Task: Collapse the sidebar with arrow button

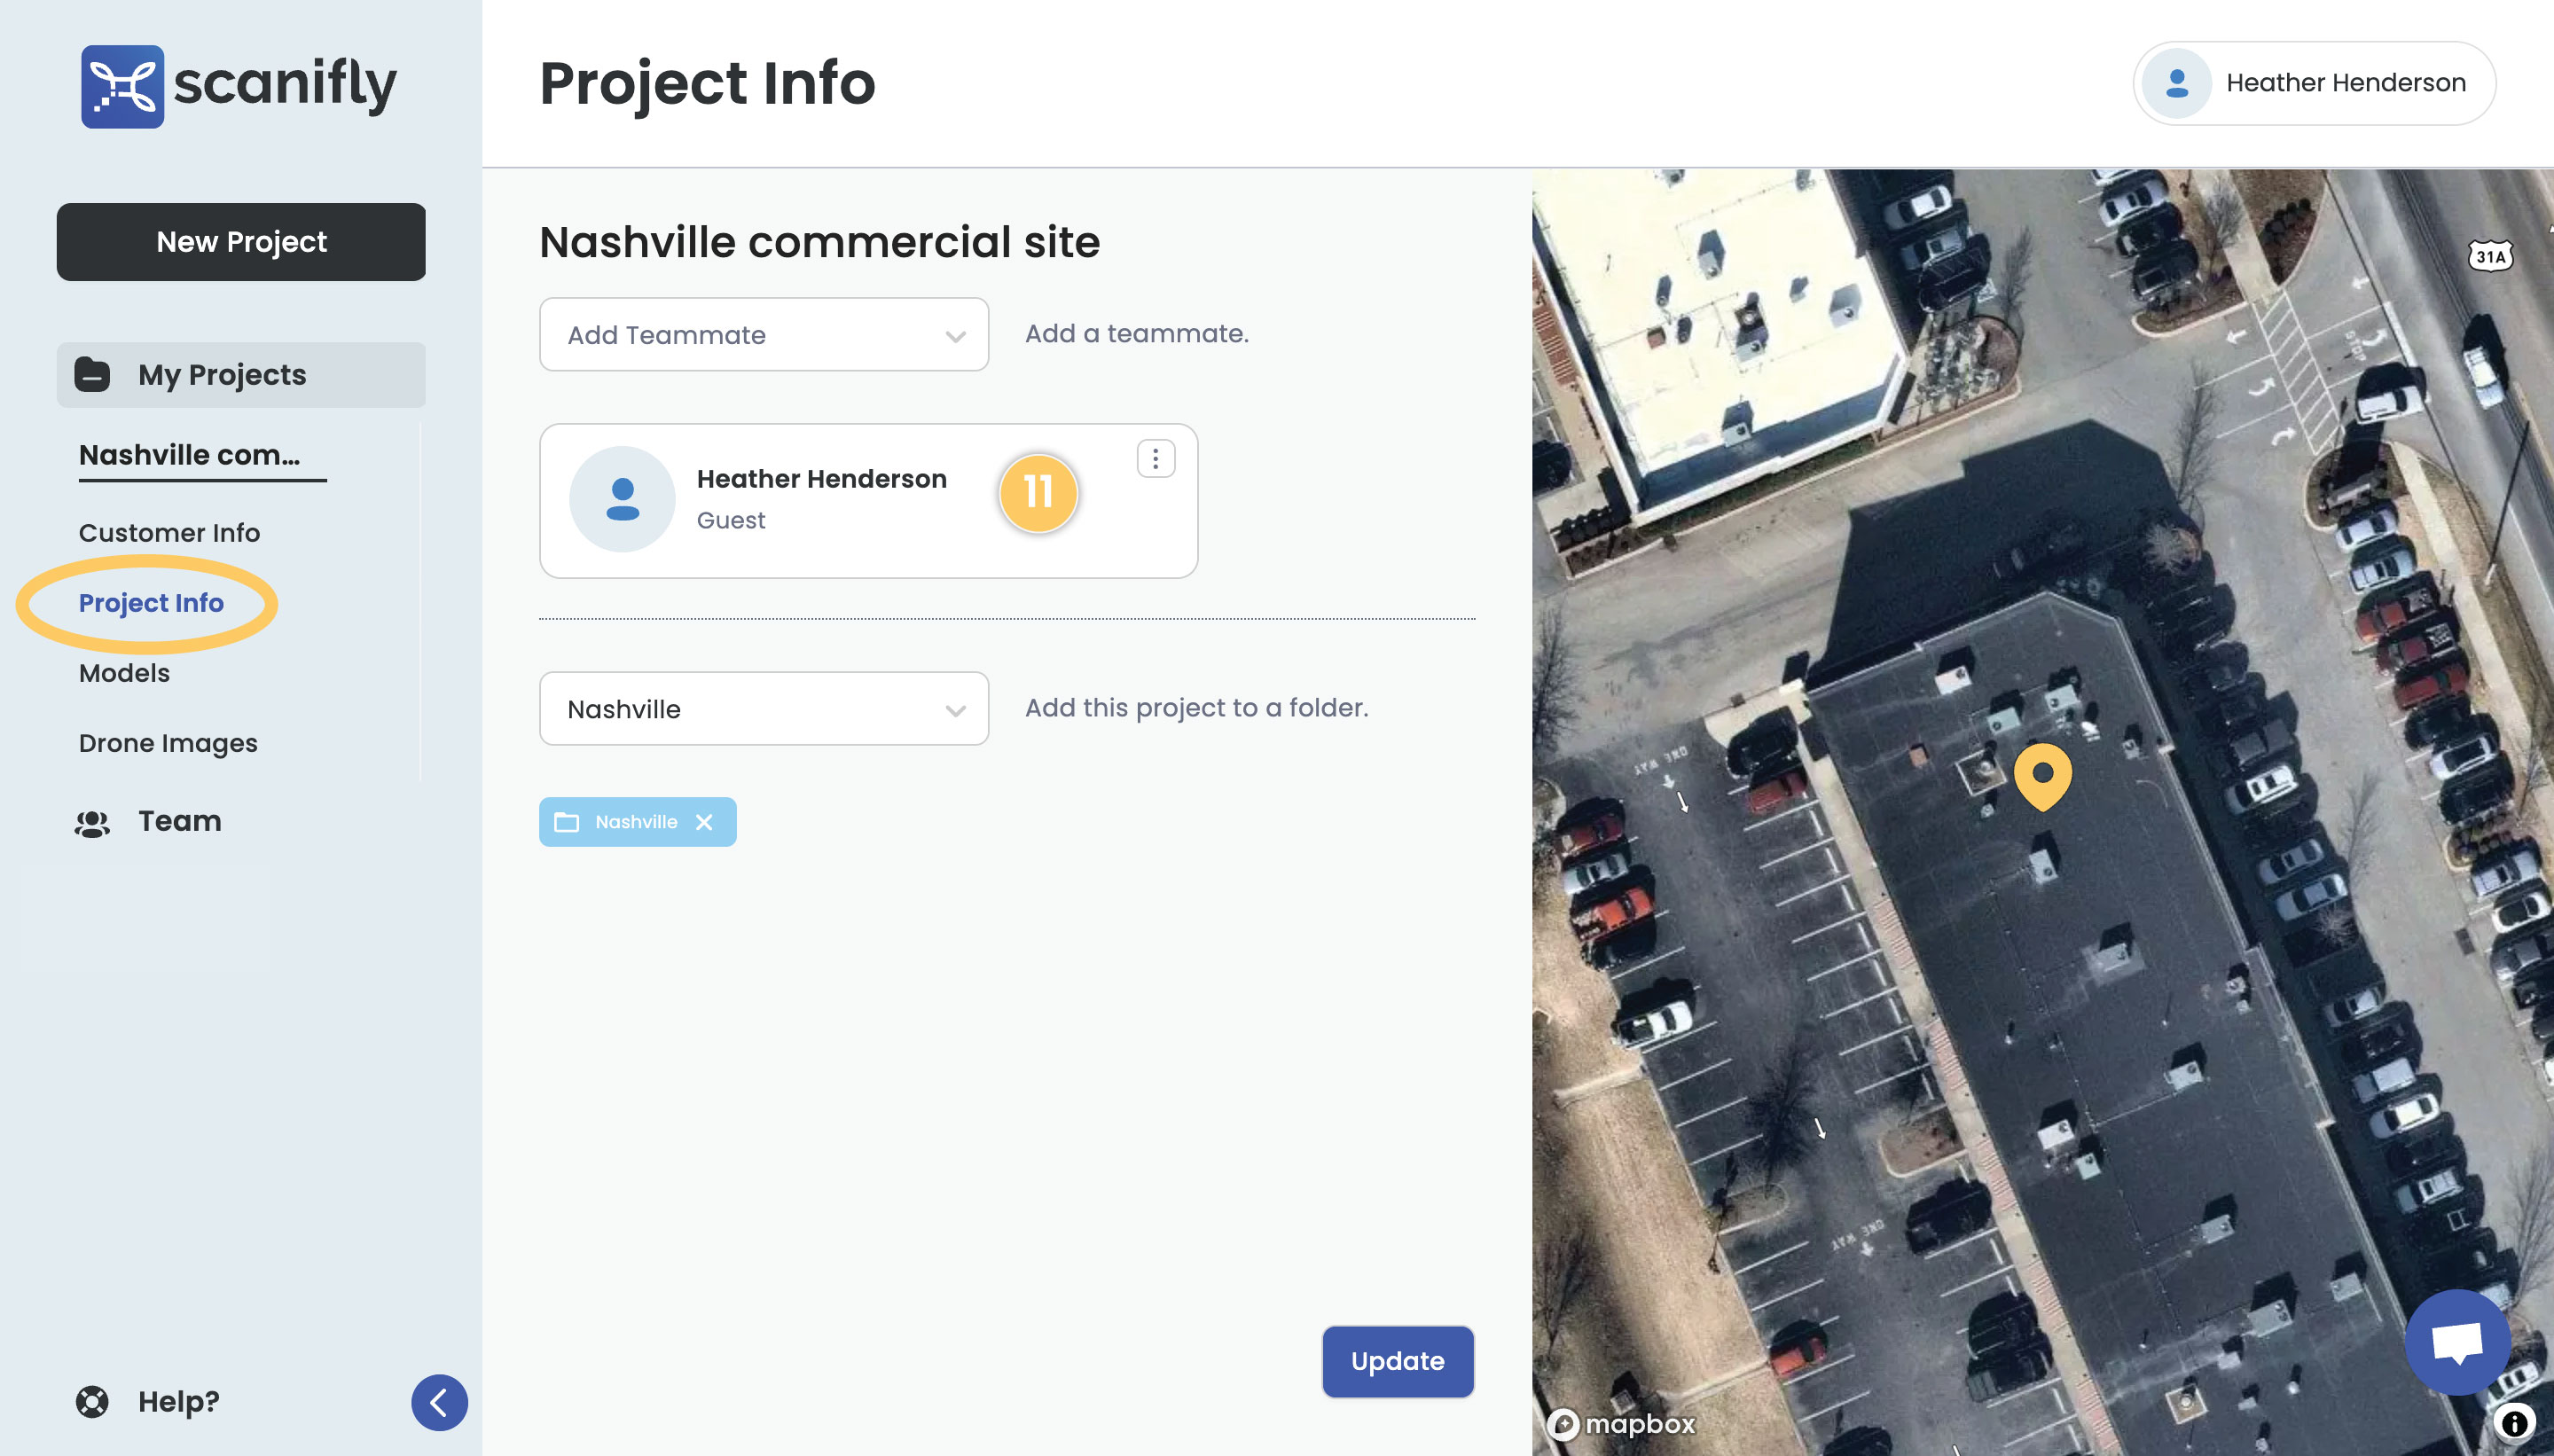Action: (438, 1402)
